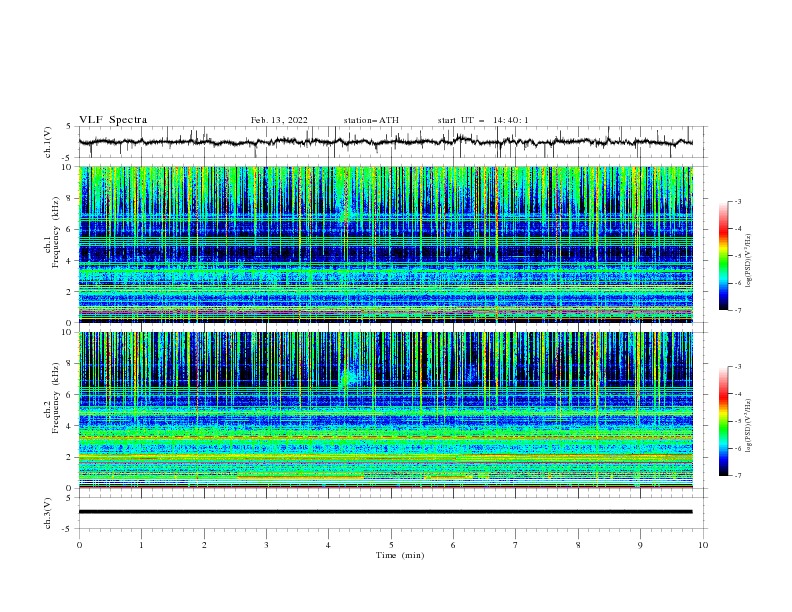Screen dimensions: 792x612
Task: Click the ch.1 colorbar 'log(PSD)(V²/Hz)' label
Action: click(749, 261)
